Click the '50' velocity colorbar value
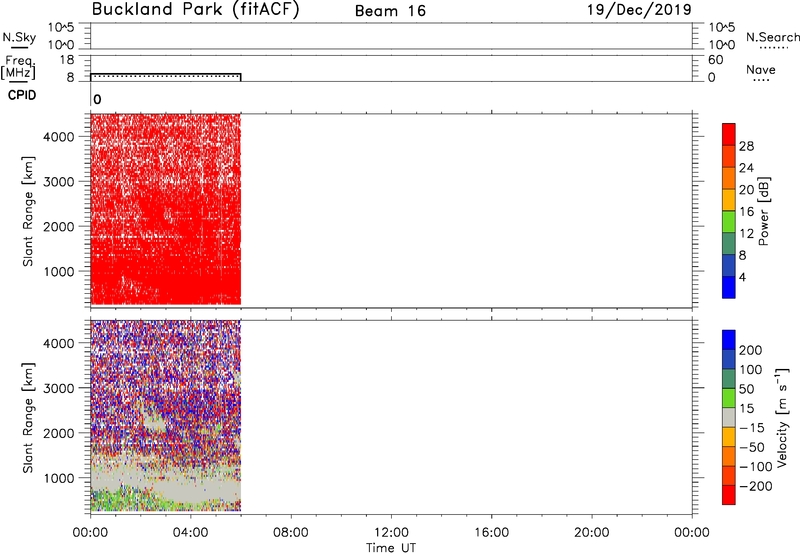This screenshot has height=554, width=800. click(x=746, y=389)
